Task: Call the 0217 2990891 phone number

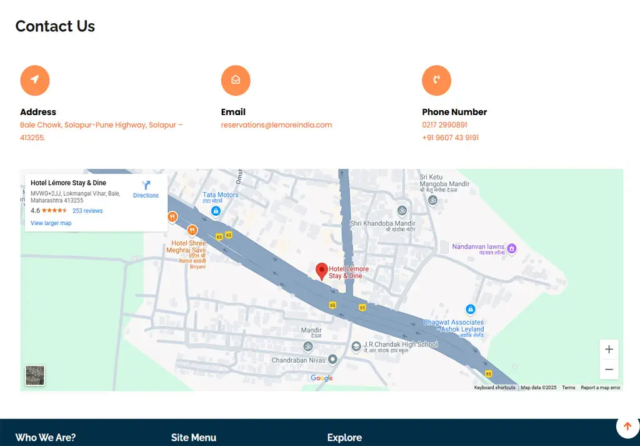Action: tap(444, 125)
